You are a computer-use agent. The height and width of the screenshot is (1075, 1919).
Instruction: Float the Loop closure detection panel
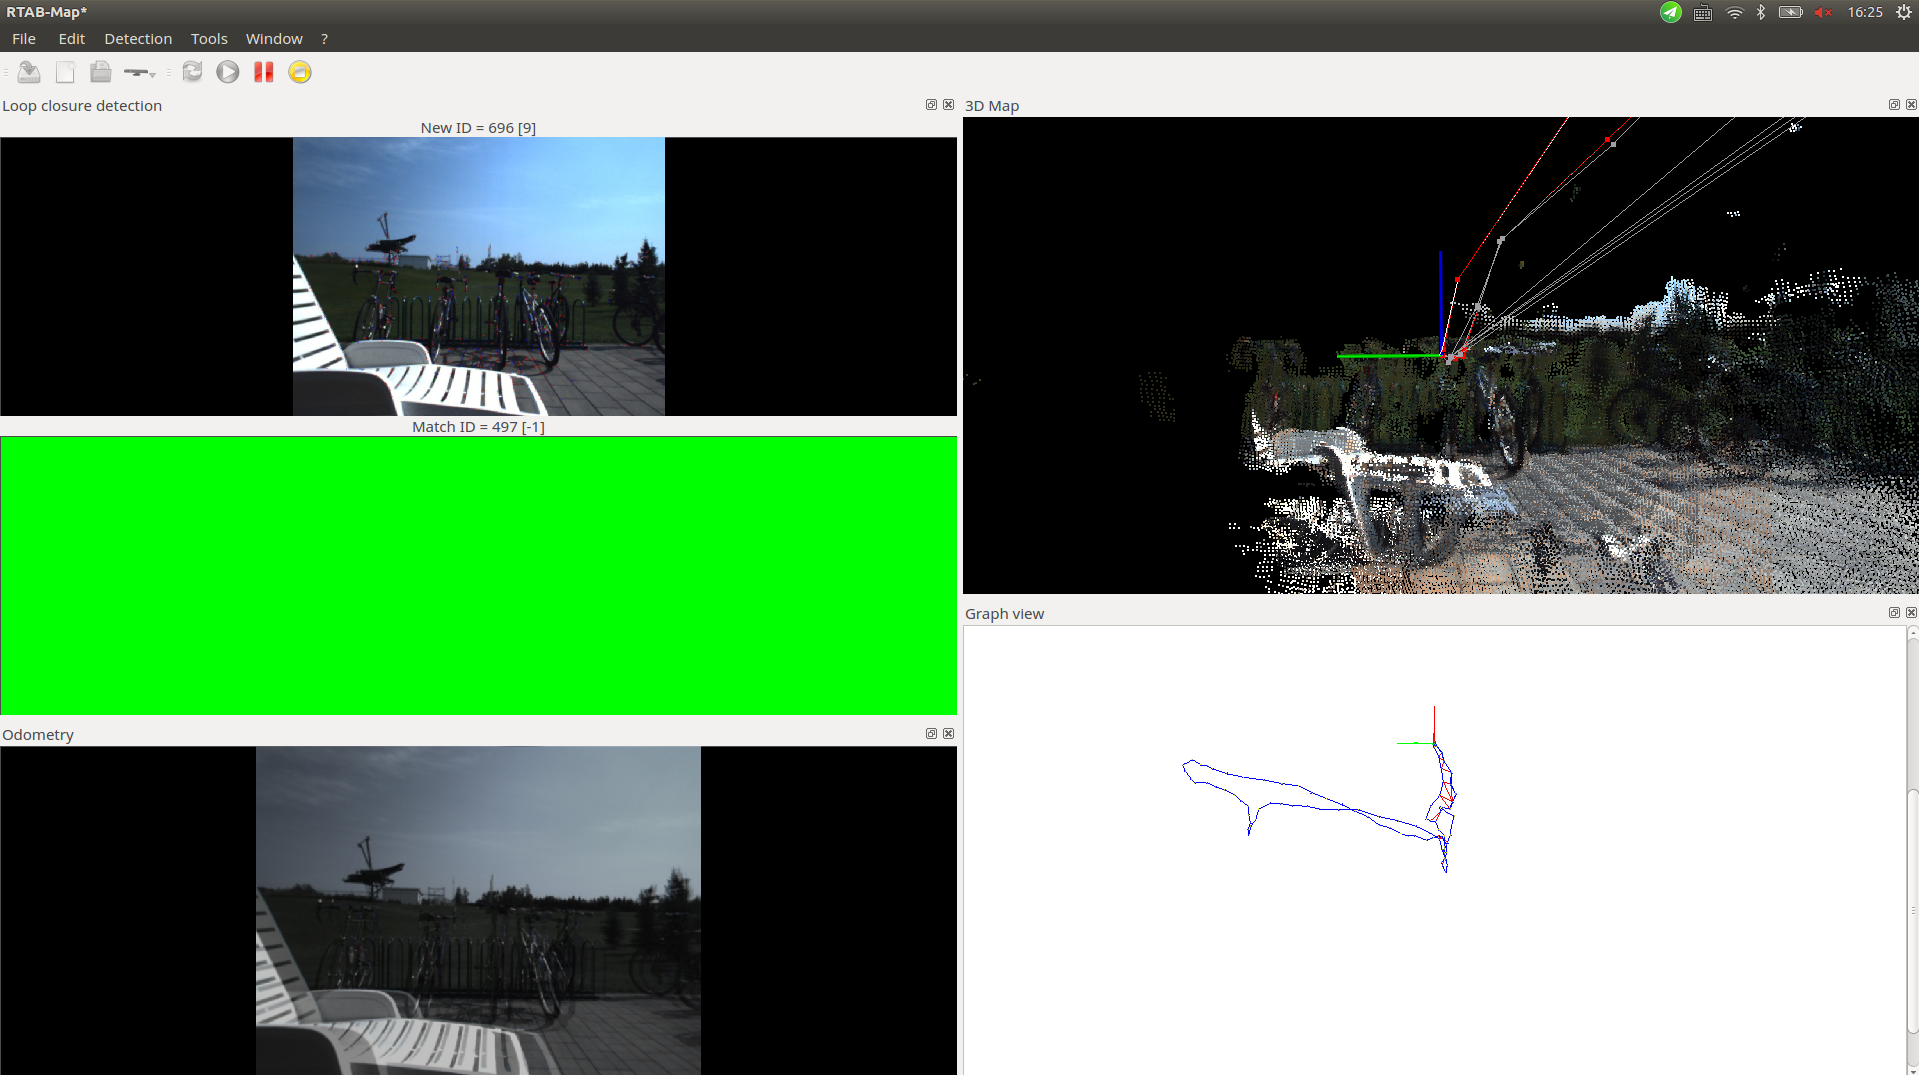click(931, 105)
